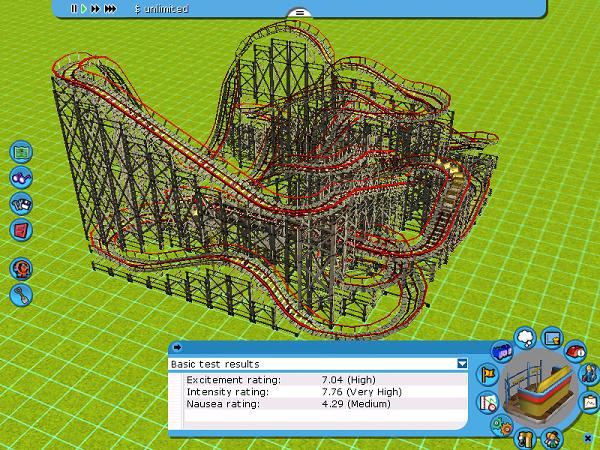The height and width of the screenshot is (450, 600).
Task: Select the 'Nausea rating:' row
Action: coord(325,404)
